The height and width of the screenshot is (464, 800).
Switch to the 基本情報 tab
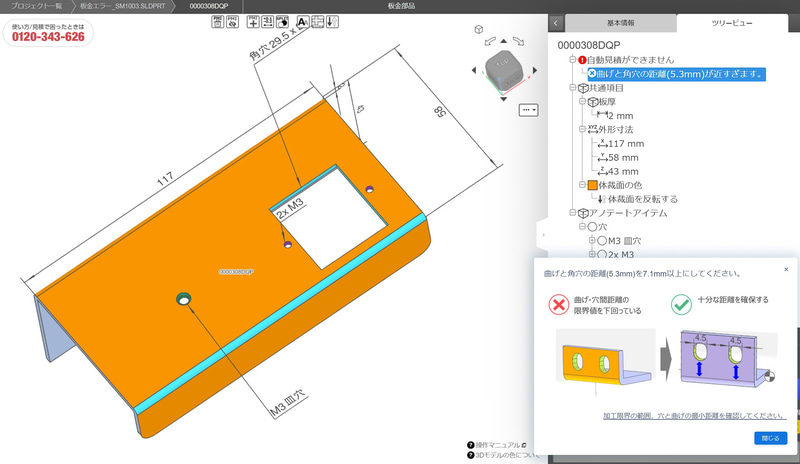(620, 23)
